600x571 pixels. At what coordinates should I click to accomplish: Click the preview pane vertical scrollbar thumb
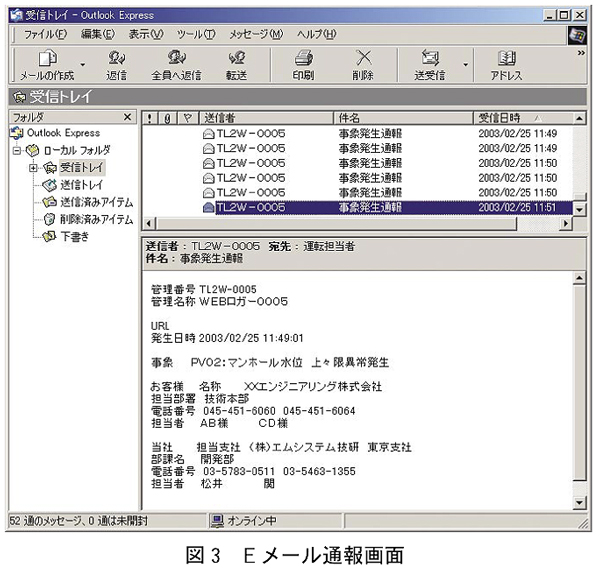point(580,383)
